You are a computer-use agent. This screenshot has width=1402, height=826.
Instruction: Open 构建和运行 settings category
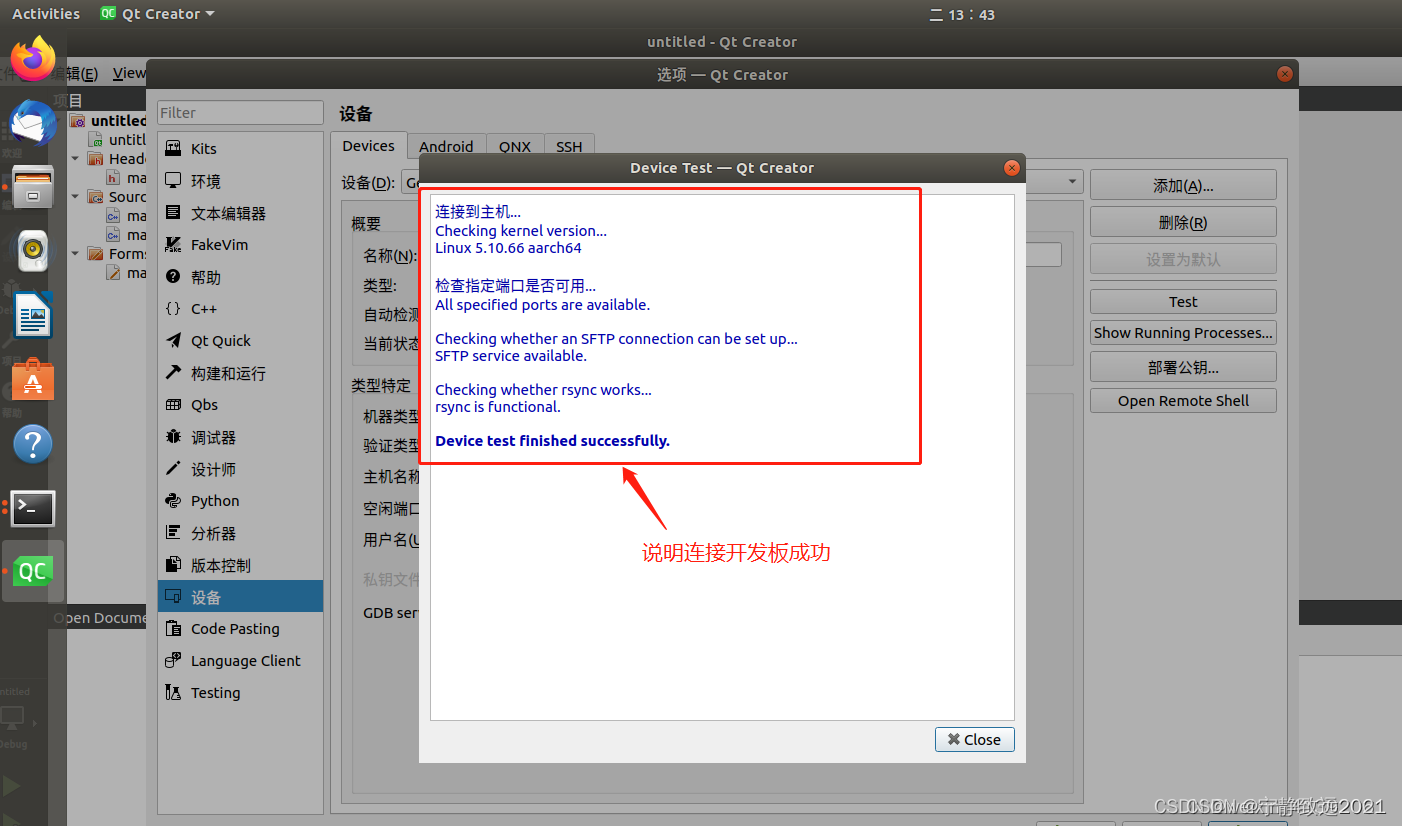click(240, 373)
